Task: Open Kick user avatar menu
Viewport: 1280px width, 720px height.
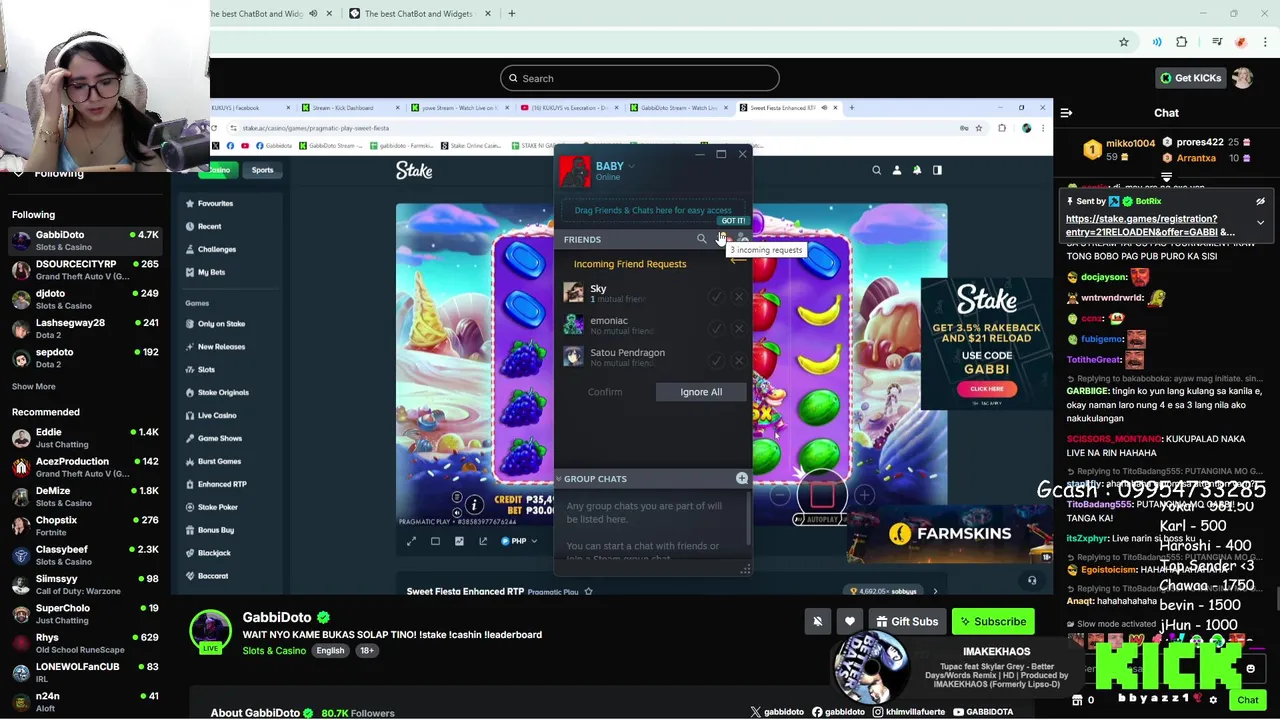Action: 1243,78
